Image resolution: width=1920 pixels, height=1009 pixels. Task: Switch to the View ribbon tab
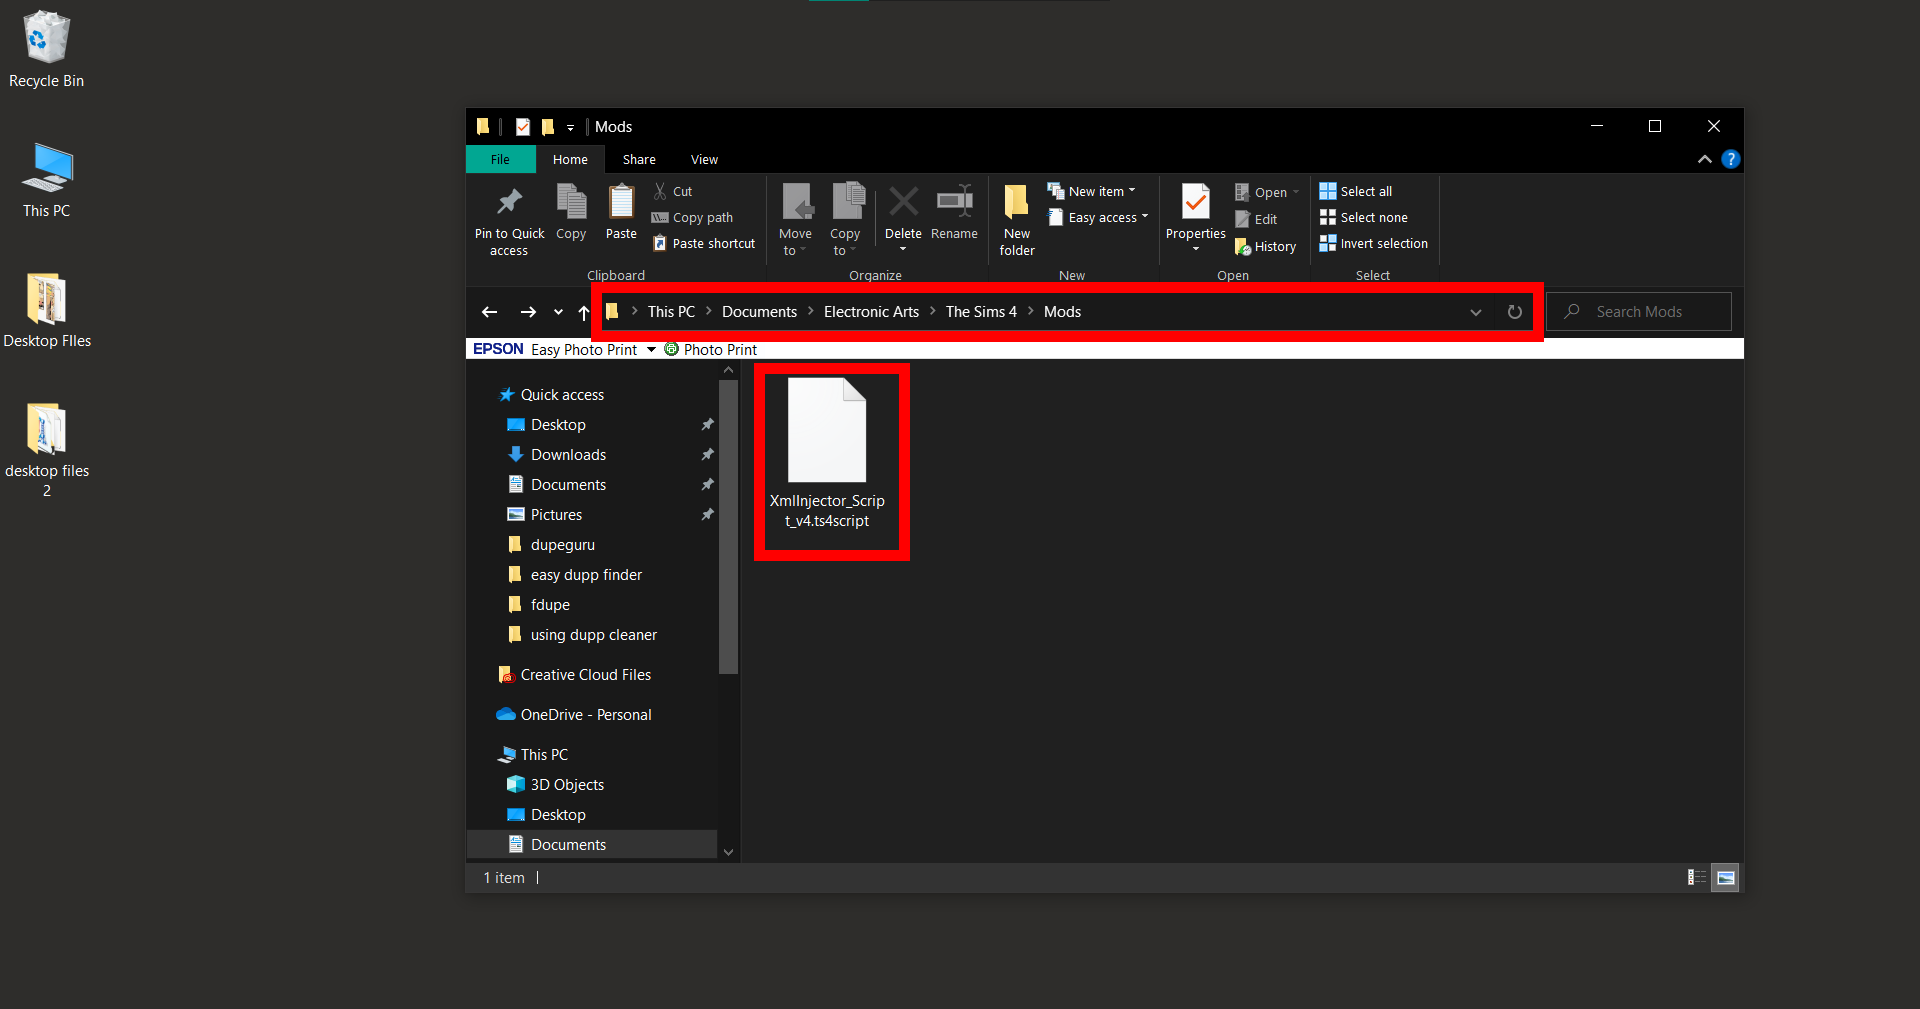[x=703, y=159]
